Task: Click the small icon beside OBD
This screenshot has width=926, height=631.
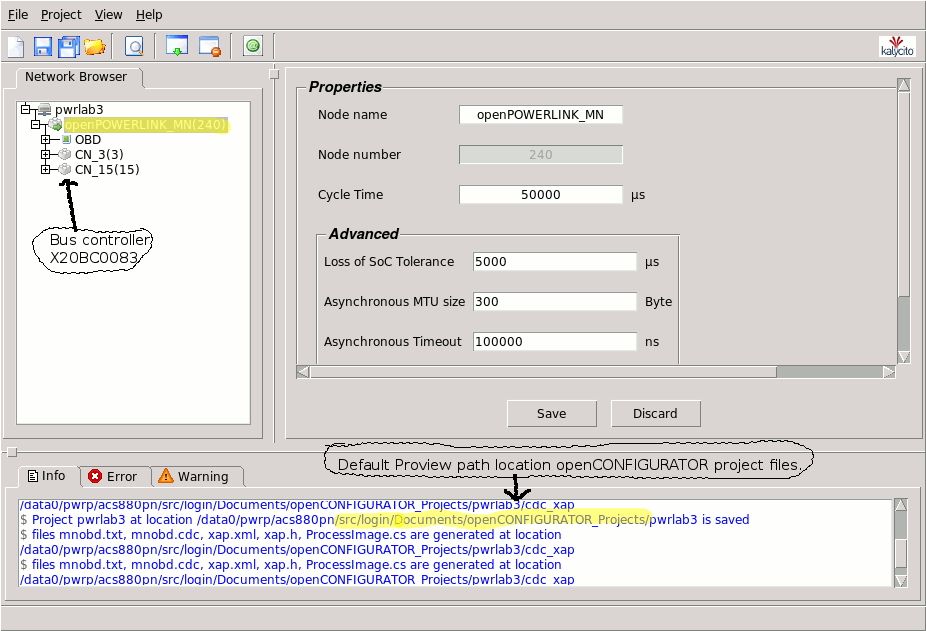Action: pyautogui.click(x=67, y=139)
